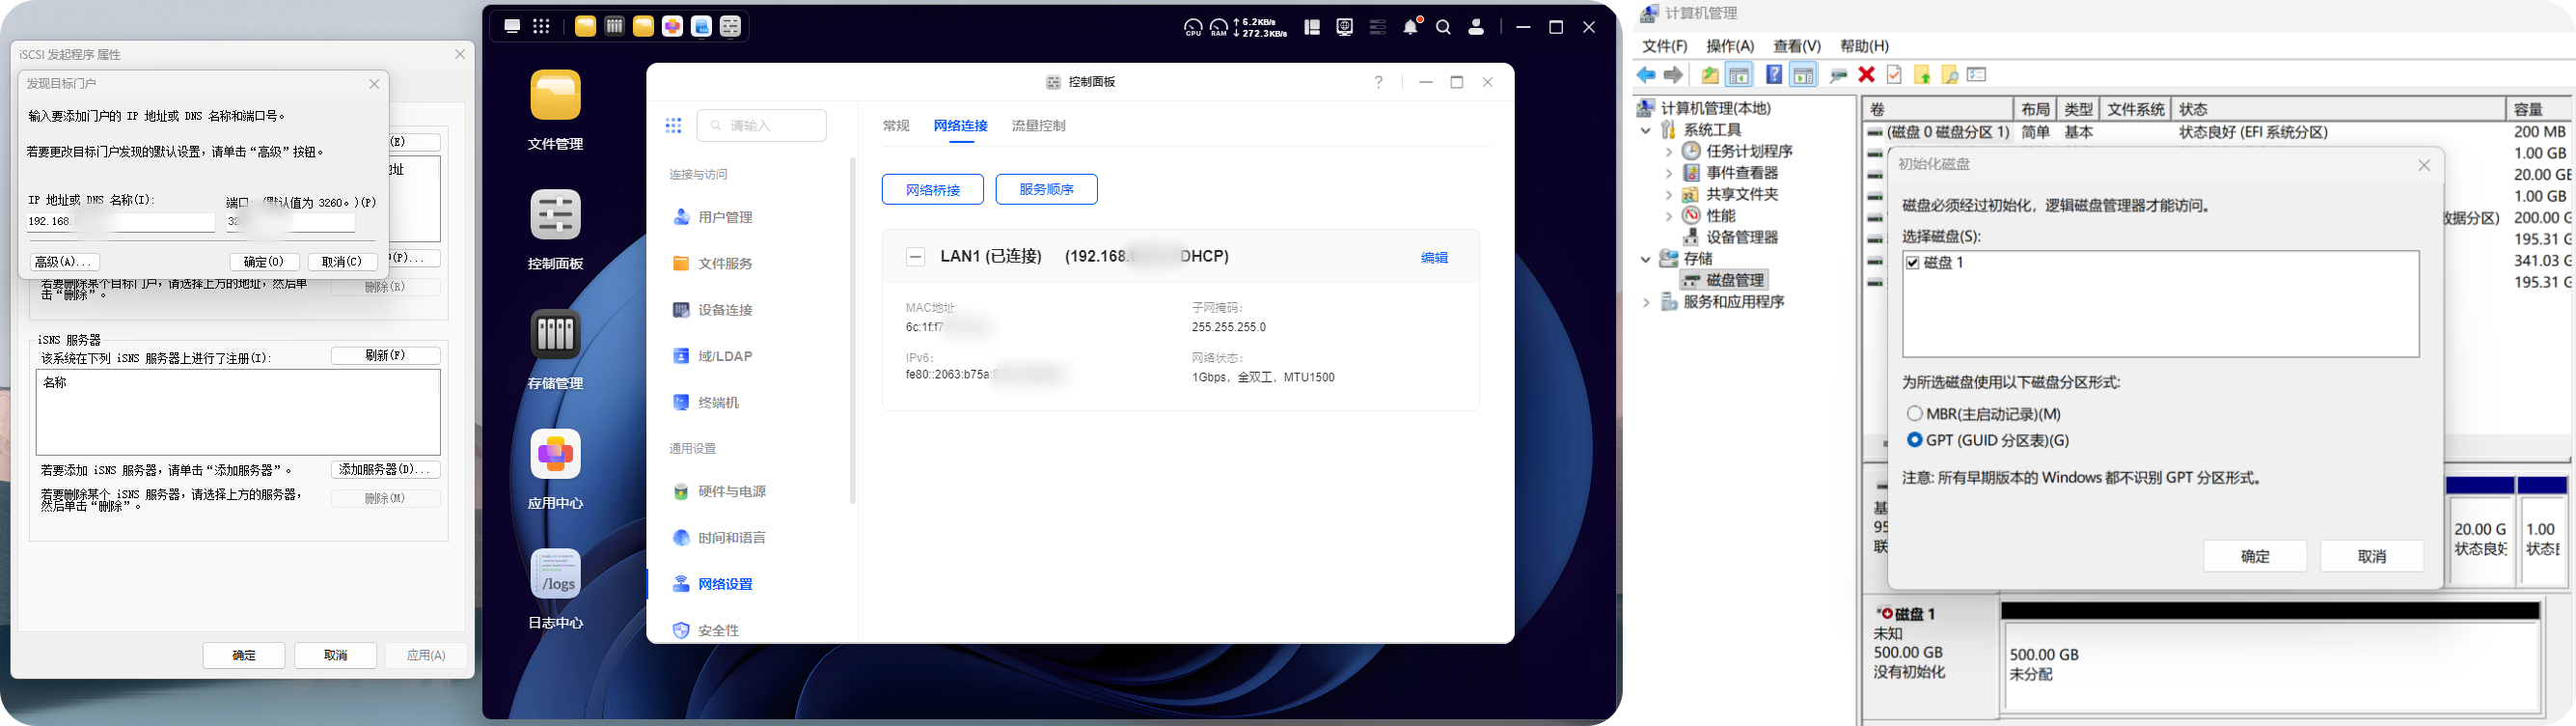This screenshot has height=726, width=2576.
Task: Collapse the 系统工具 tree node
Action: click(x=1645, y=130)
